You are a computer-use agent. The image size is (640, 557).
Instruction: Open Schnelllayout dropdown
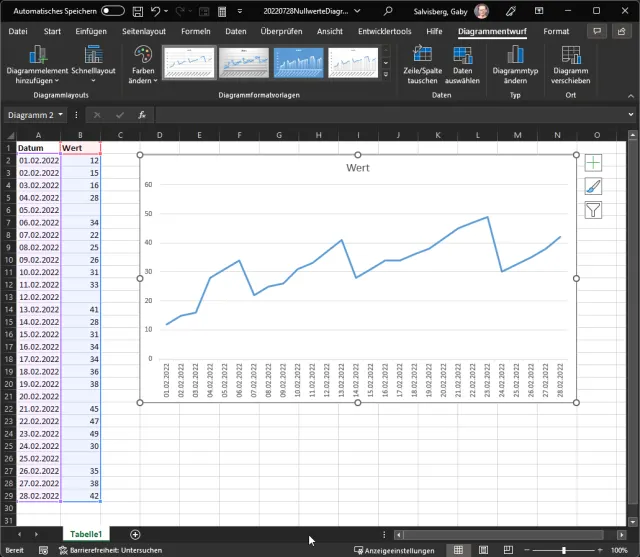click(94, 62)
